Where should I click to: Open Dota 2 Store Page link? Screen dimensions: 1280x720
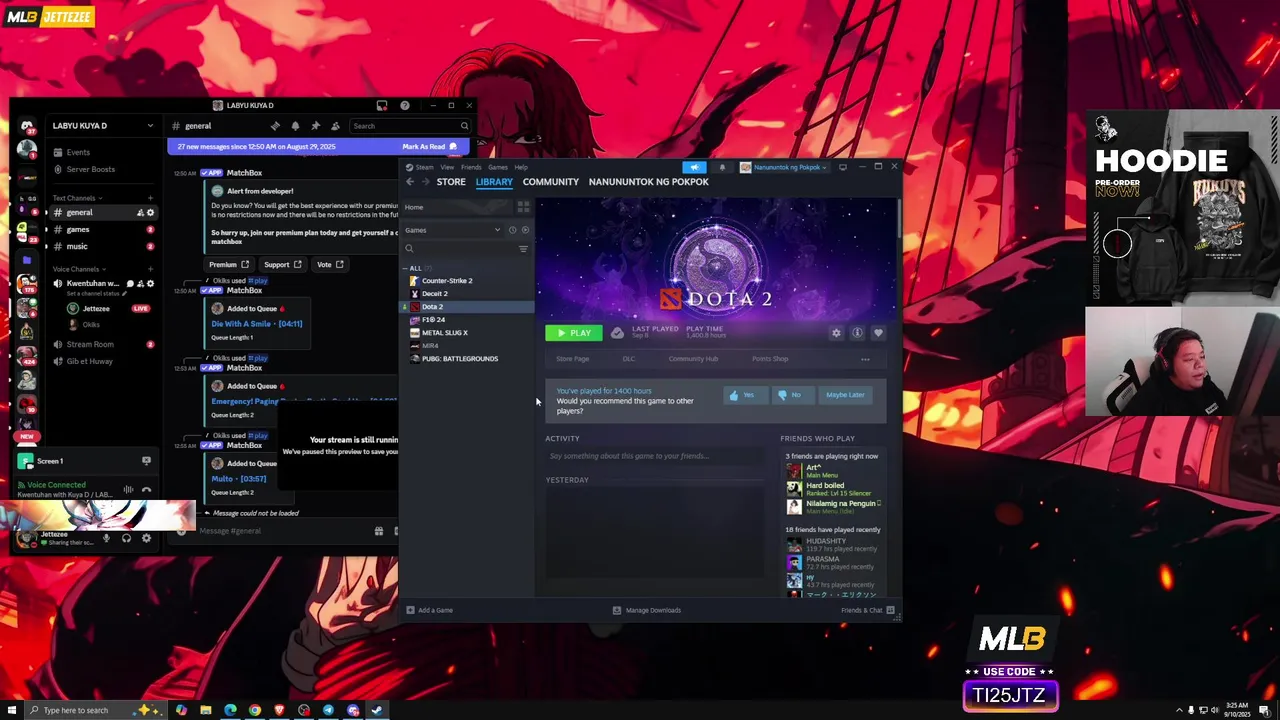573,359
